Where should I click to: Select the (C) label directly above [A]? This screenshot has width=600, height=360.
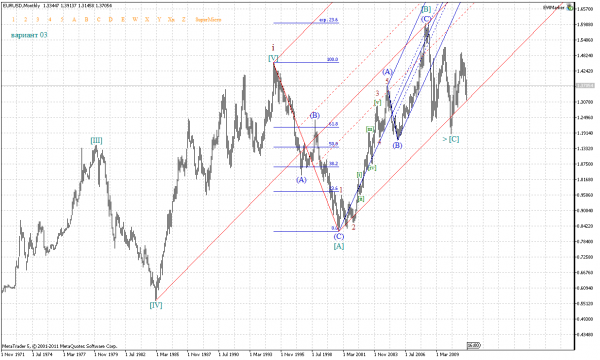339,236
